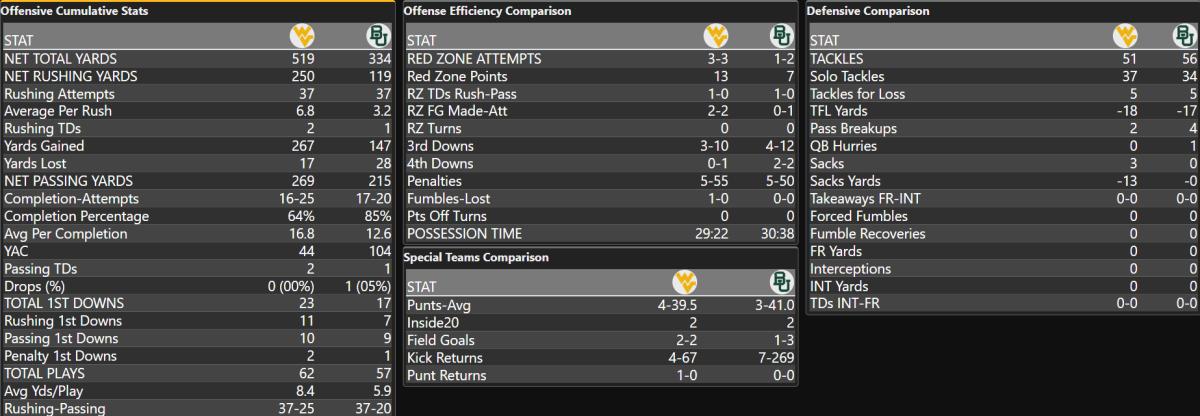Click West Virginia logo in Defensive Comparison
This screenshot has width=1200, height=416.
[x=1126, y=37]
